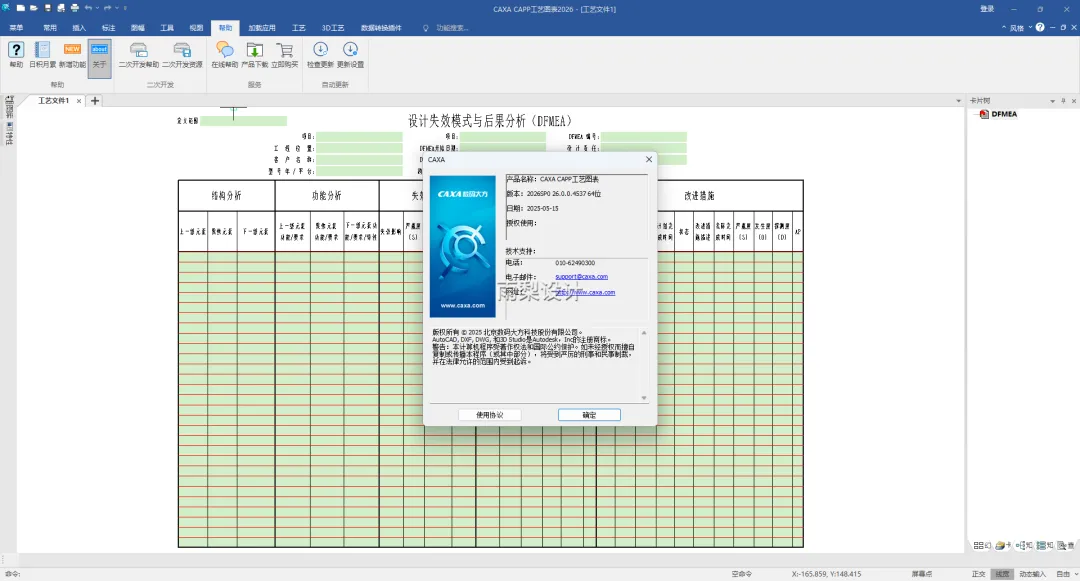Switch to the 插入 ribbon tab
The width and height of the screenshot is (1080, 581).
[79, 28]
